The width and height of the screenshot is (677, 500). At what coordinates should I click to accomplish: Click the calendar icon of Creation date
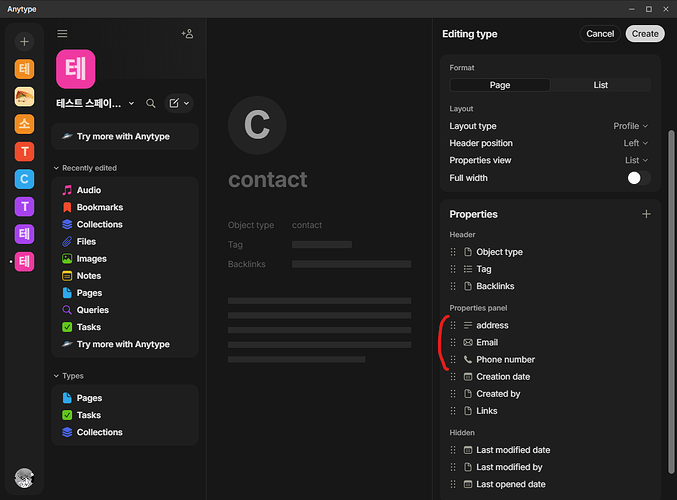click(x=468, y=377)
